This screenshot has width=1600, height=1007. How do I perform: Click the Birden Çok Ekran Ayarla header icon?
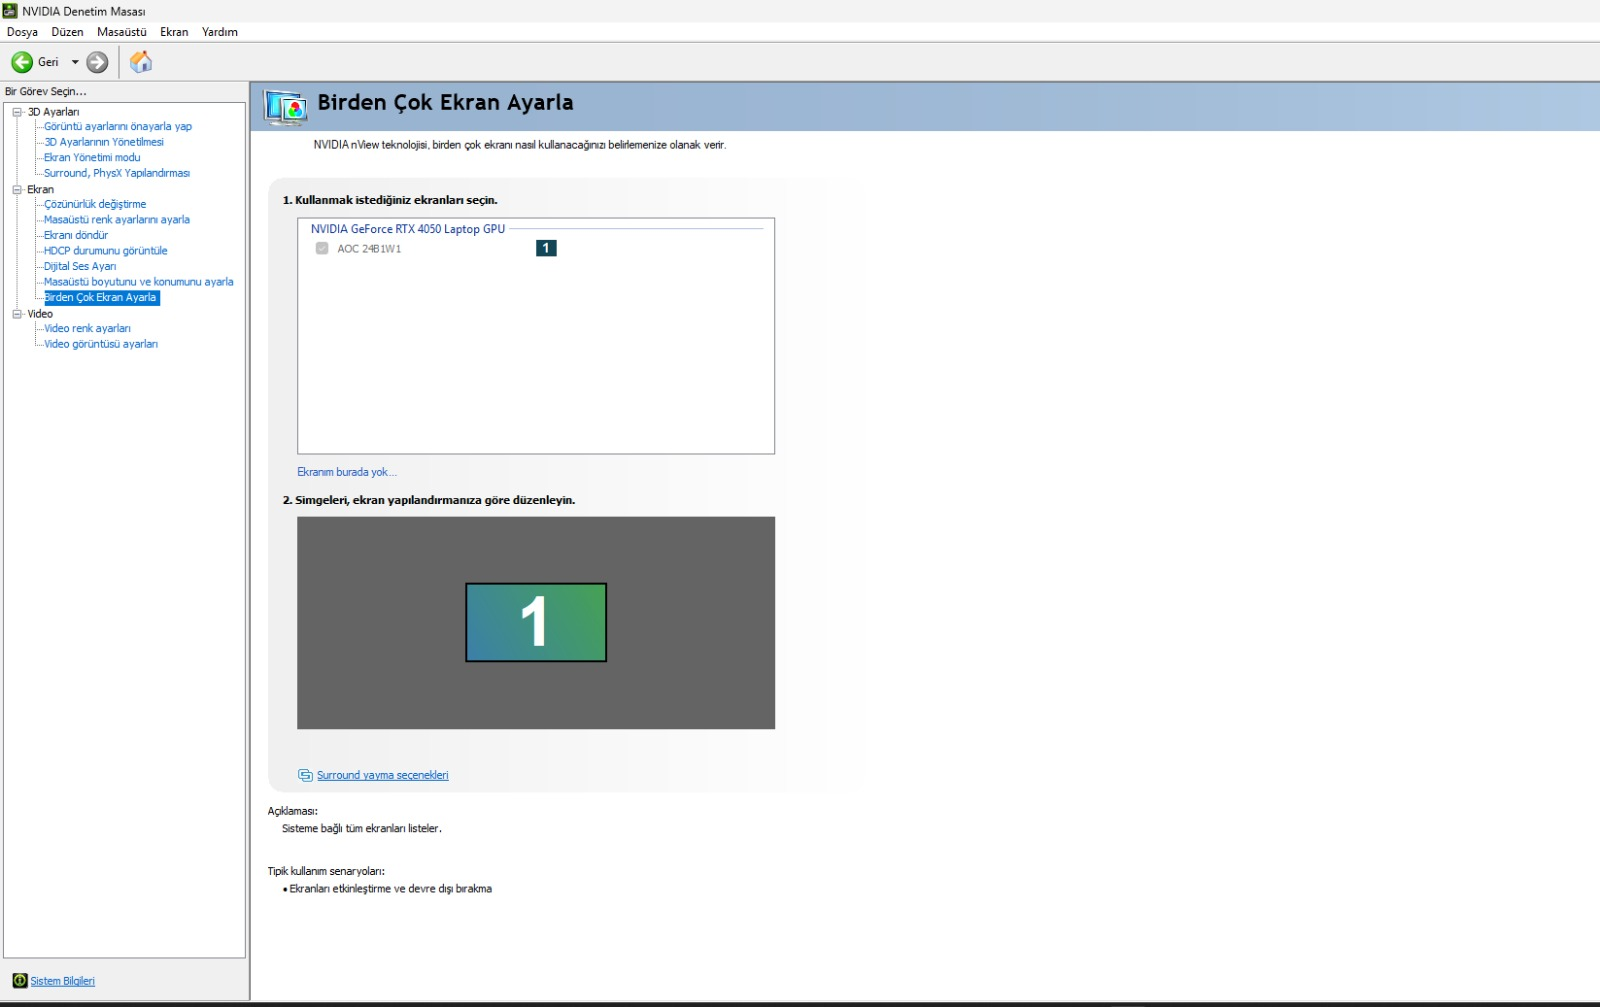pos(285,106)
